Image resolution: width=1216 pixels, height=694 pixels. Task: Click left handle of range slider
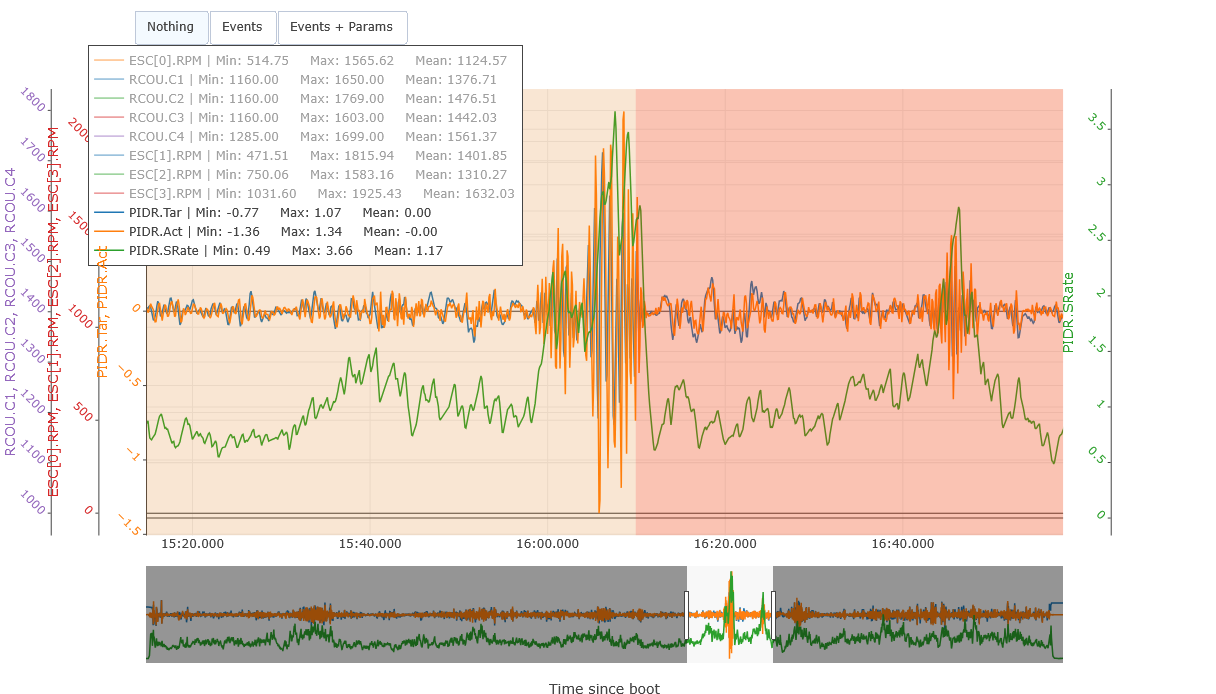coord(686,614)
